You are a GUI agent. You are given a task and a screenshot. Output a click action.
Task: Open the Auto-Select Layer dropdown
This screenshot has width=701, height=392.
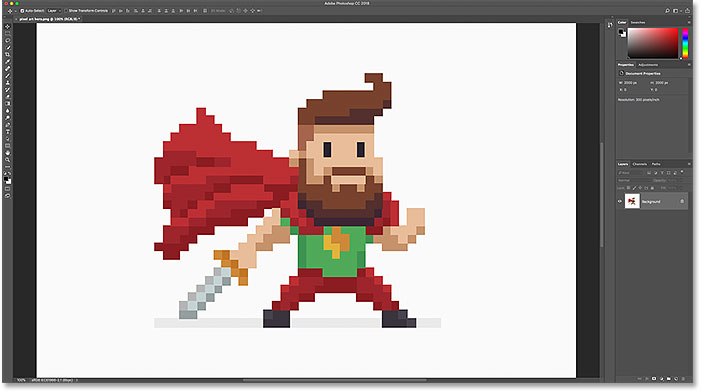54,11
